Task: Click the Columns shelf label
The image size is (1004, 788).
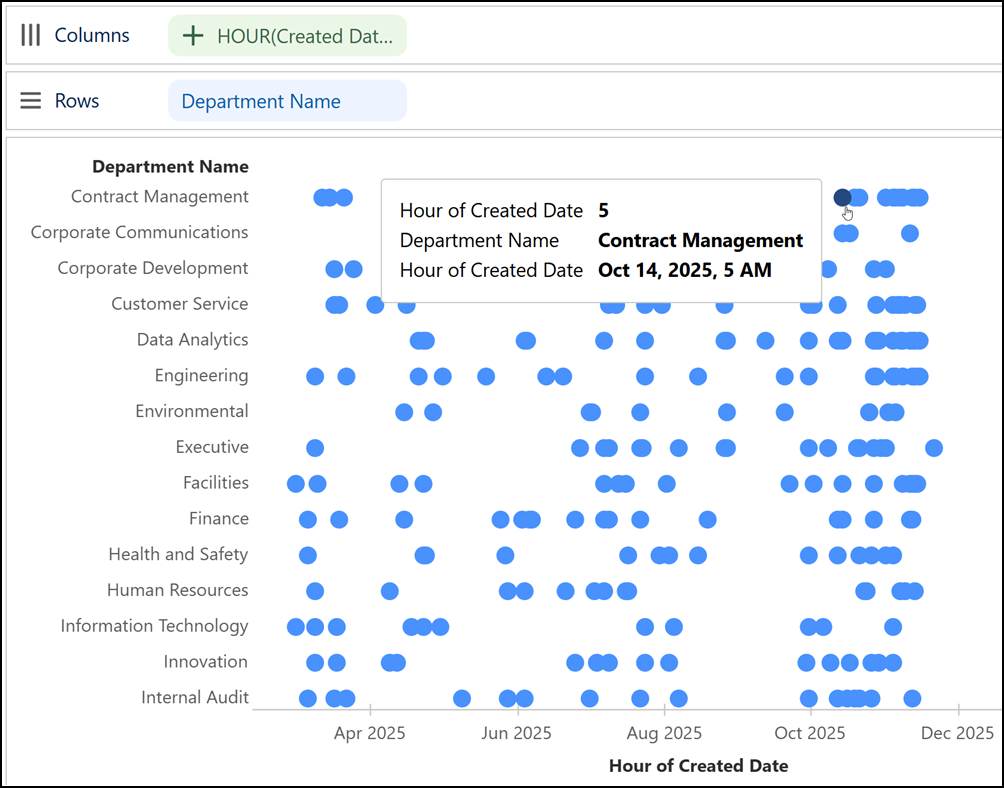Action: click(92, 35)
